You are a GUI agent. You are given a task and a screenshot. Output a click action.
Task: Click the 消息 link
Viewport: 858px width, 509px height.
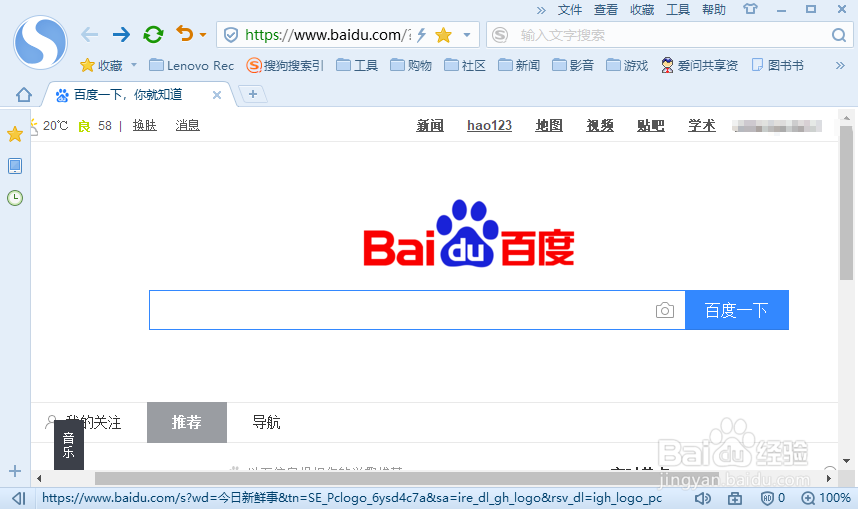point(188,125)
